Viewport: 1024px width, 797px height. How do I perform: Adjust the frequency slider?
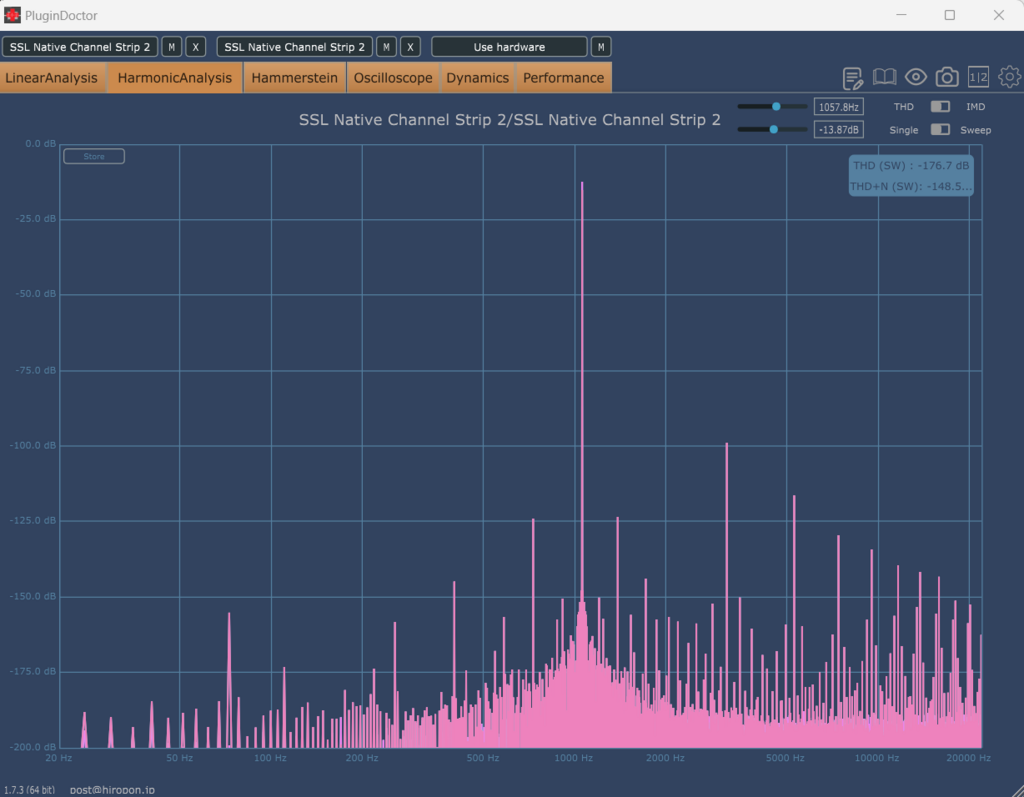[773, 106]
